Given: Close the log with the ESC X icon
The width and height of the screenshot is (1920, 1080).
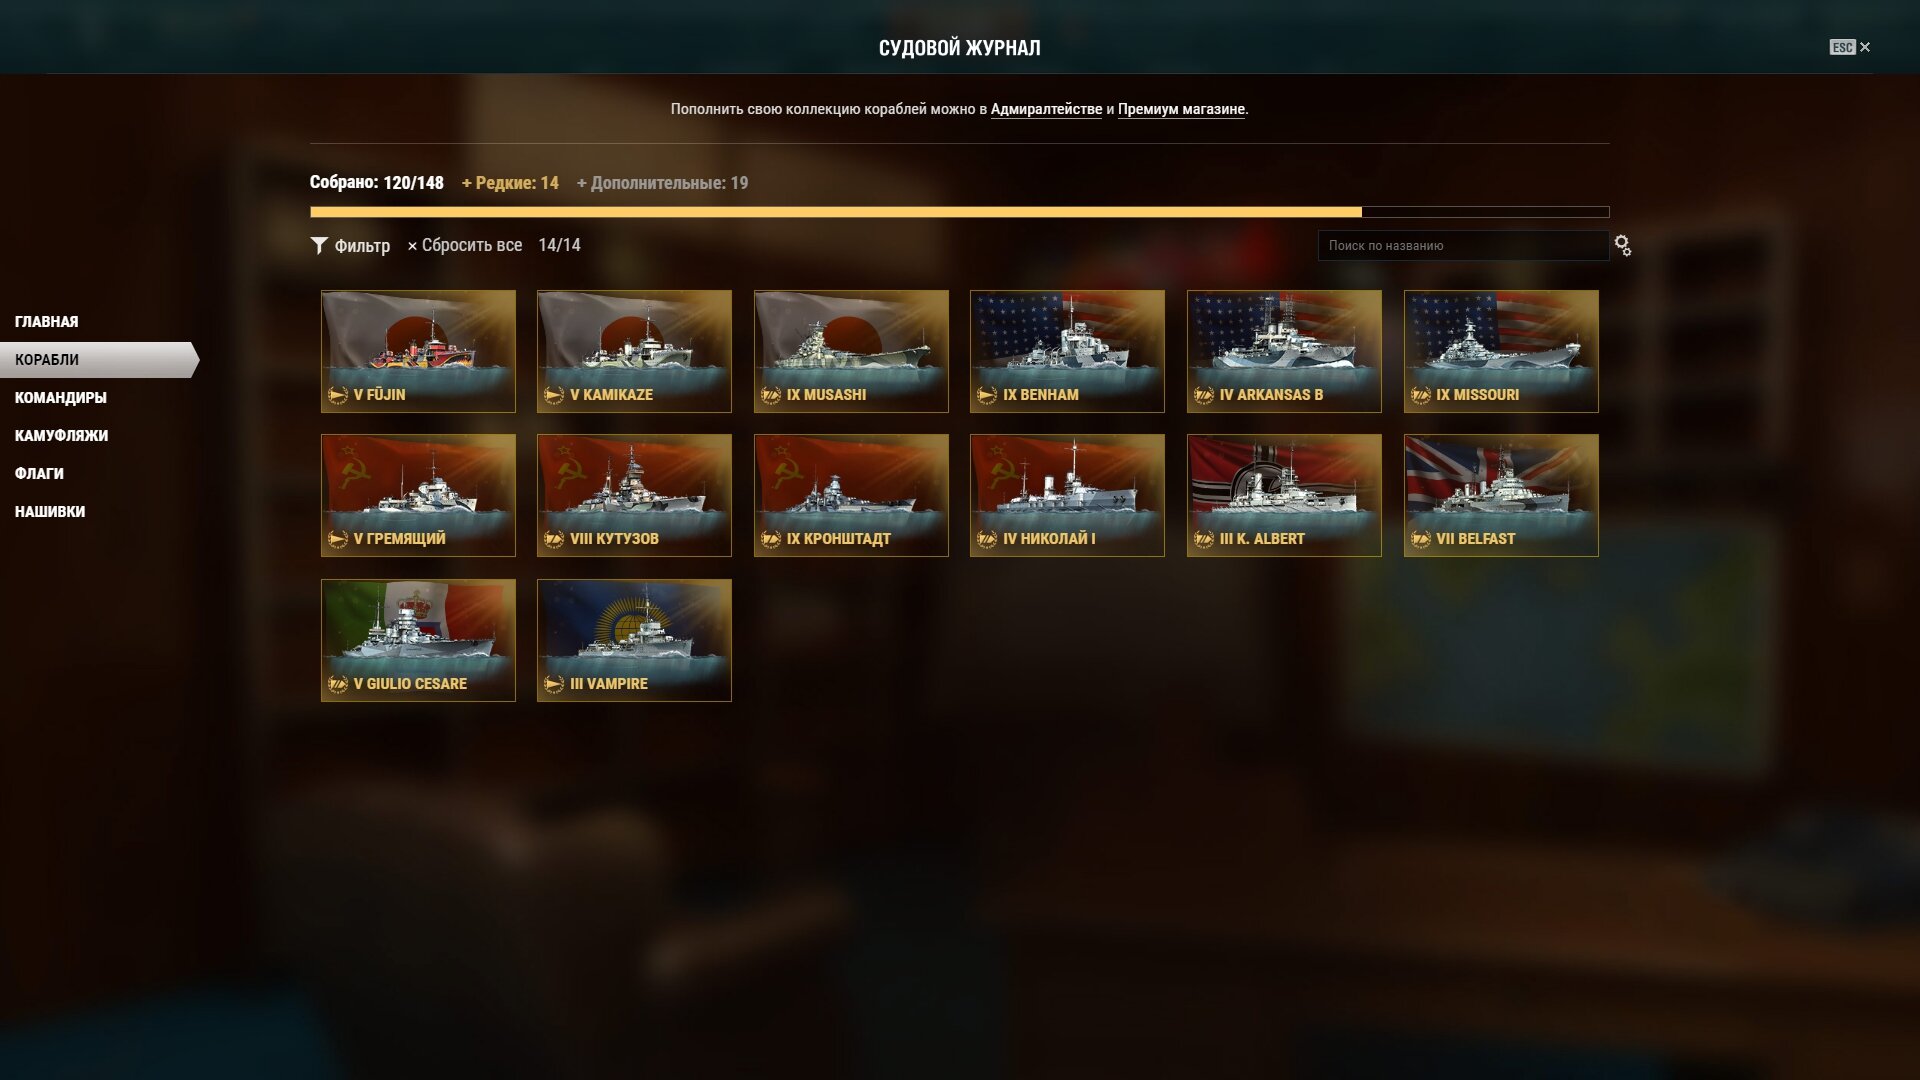Looking at the screenshot, I should click(1850, 47).
